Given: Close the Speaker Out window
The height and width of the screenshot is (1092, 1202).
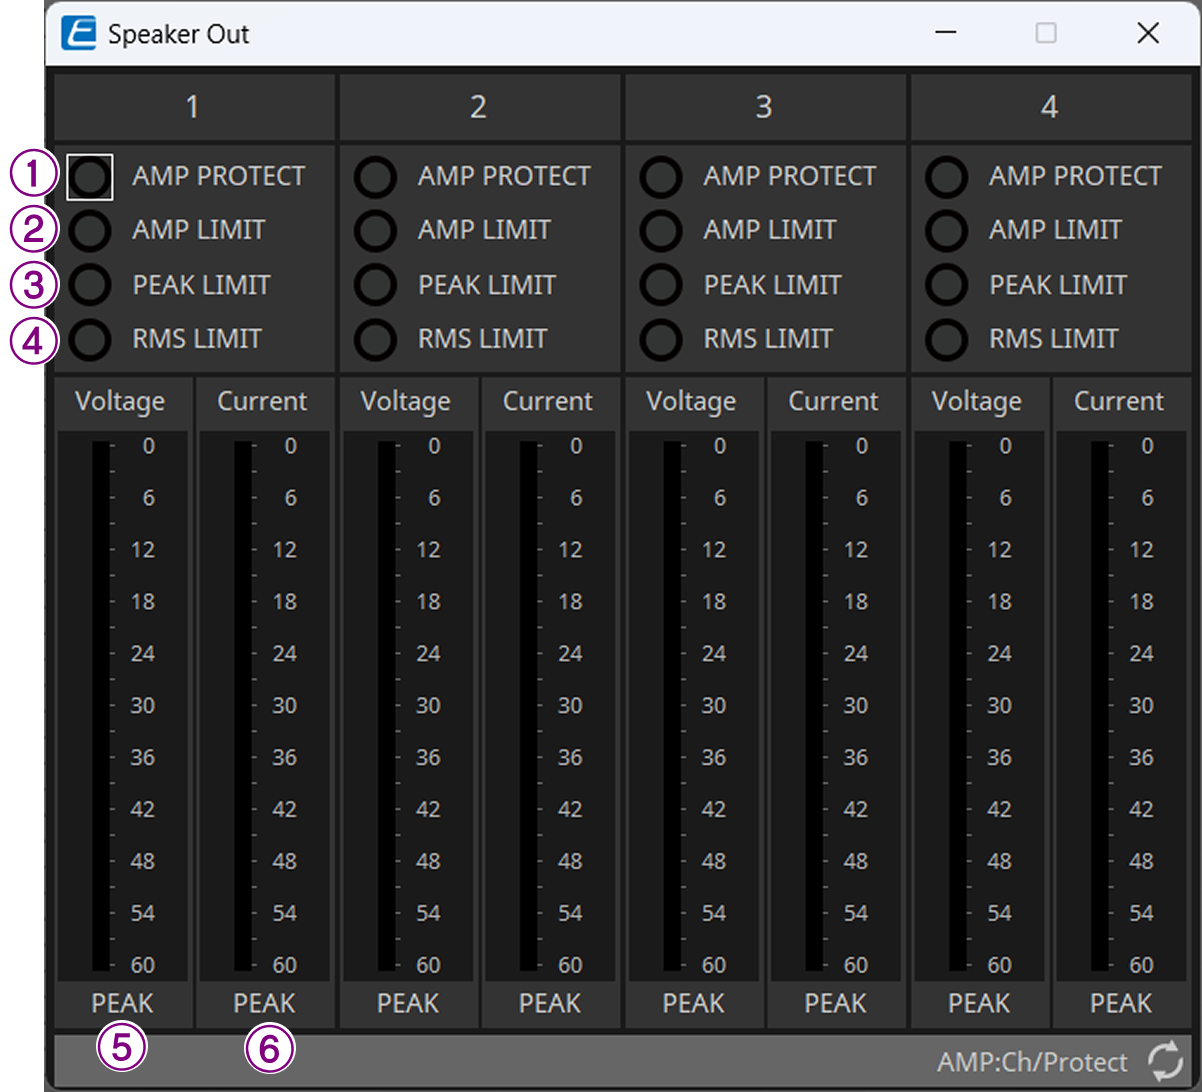Looking at the screenshot, I should coord(1148,33).
